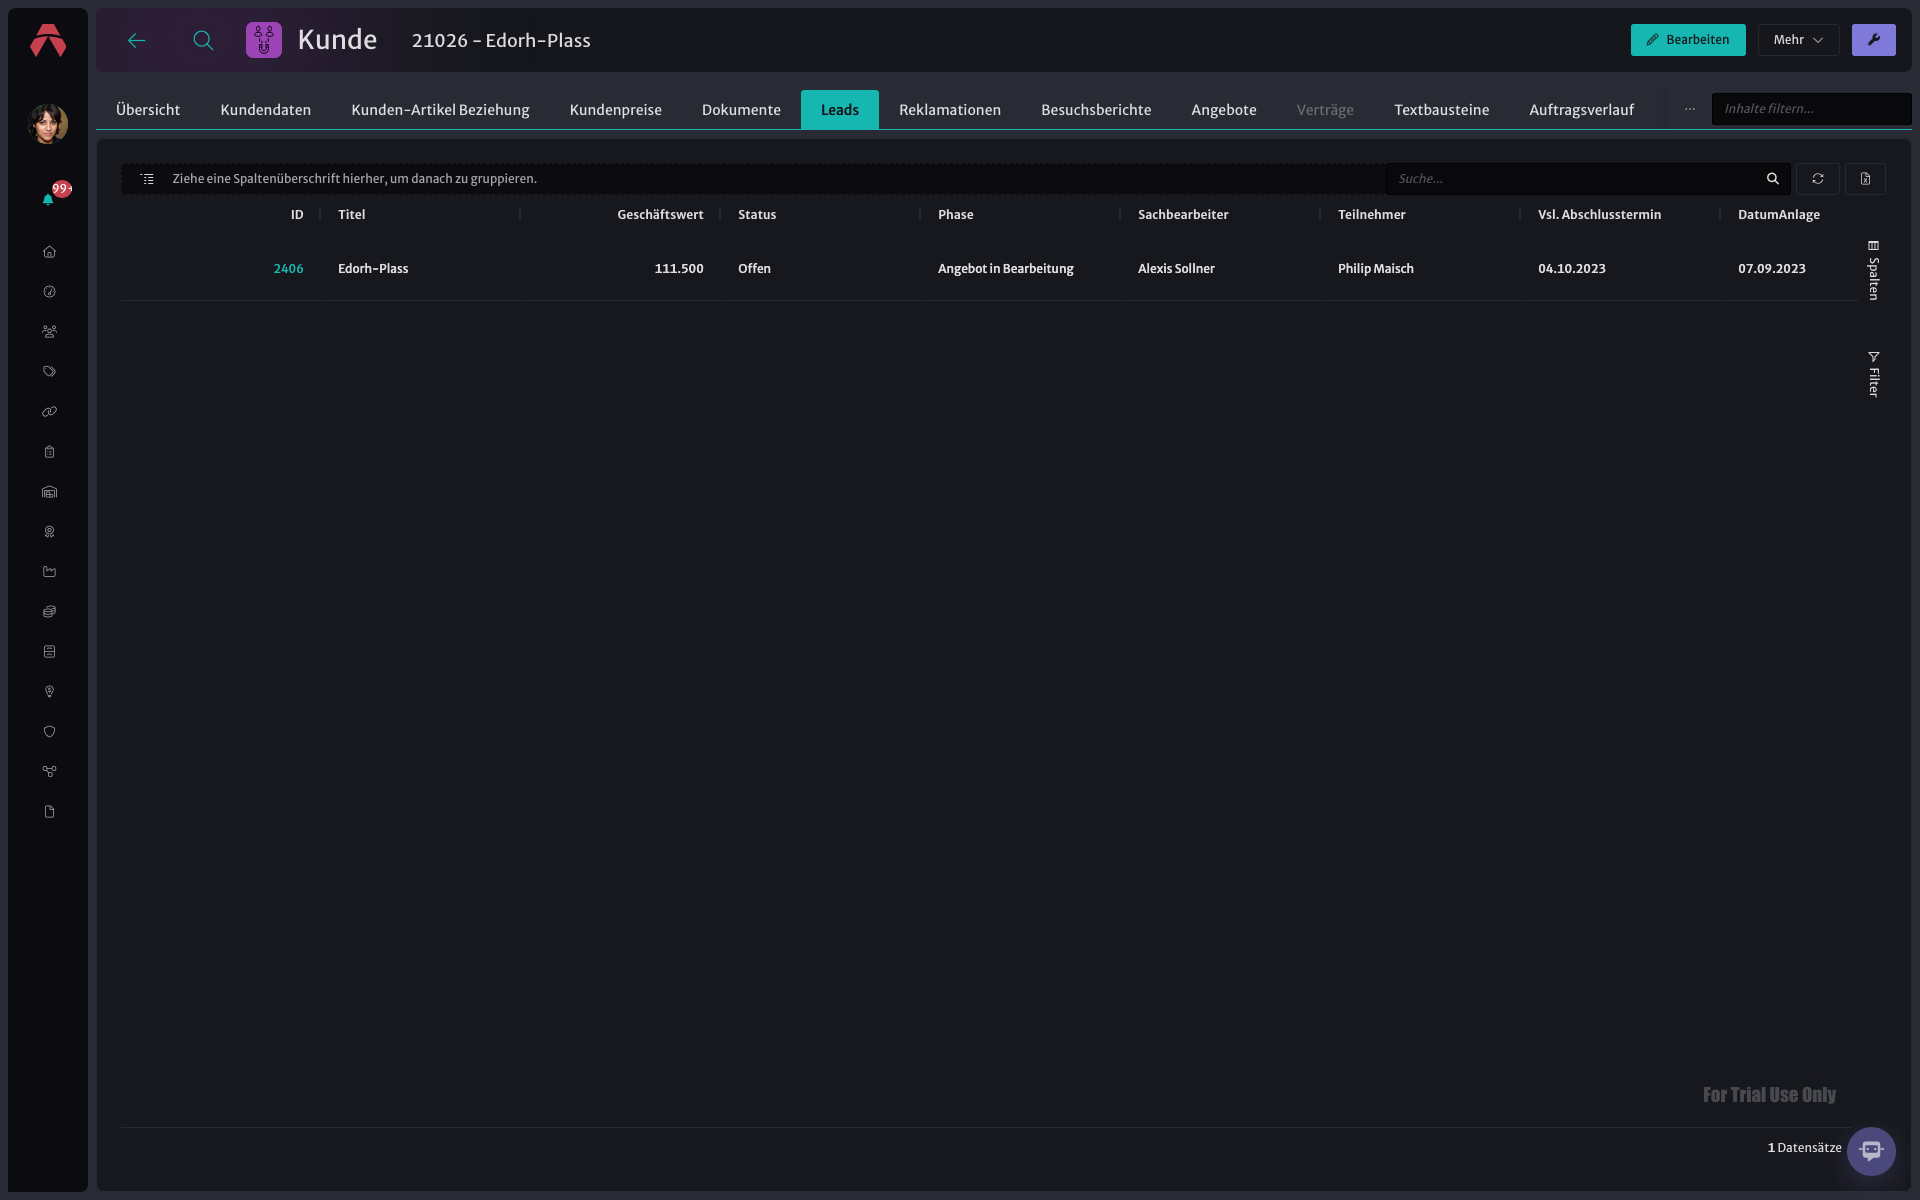The image size is (1920, 1200).
Task: Open the dashboard gauge icon in sidebar
Action: (49, 292)
